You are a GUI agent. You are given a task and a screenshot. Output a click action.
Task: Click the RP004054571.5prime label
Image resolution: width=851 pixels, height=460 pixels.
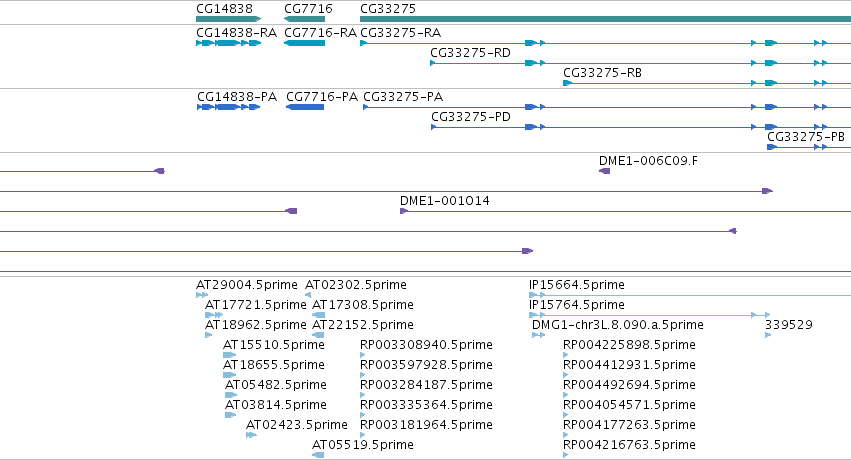pyautogui.click(x=630, y=405)
